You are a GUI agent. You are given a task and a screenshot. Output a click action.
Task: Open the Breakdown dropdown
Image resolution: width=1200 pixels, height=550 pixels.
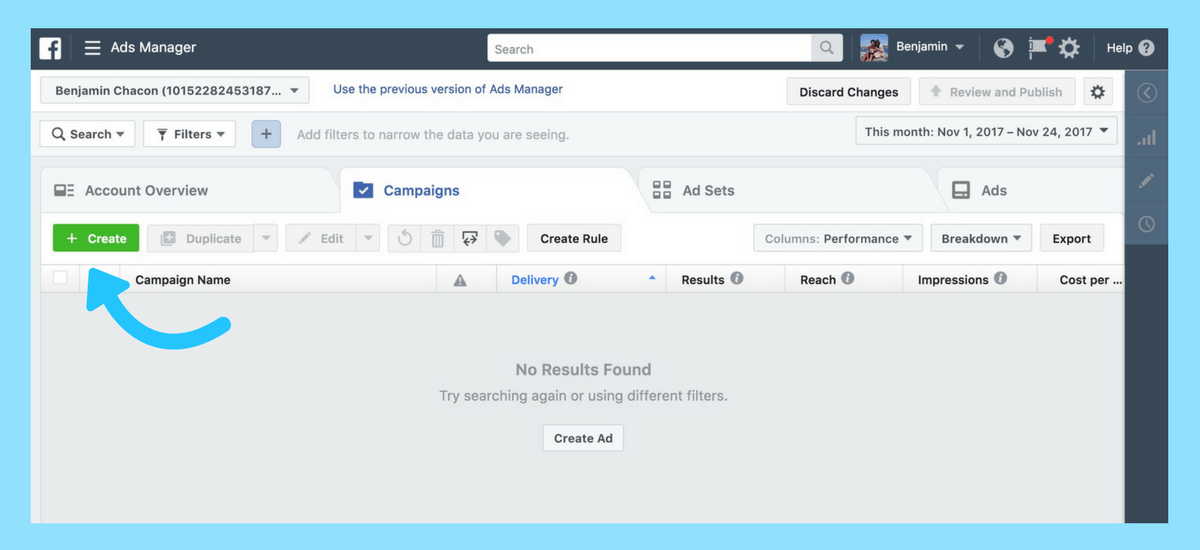pyautogui.click(x=981, y=239)
